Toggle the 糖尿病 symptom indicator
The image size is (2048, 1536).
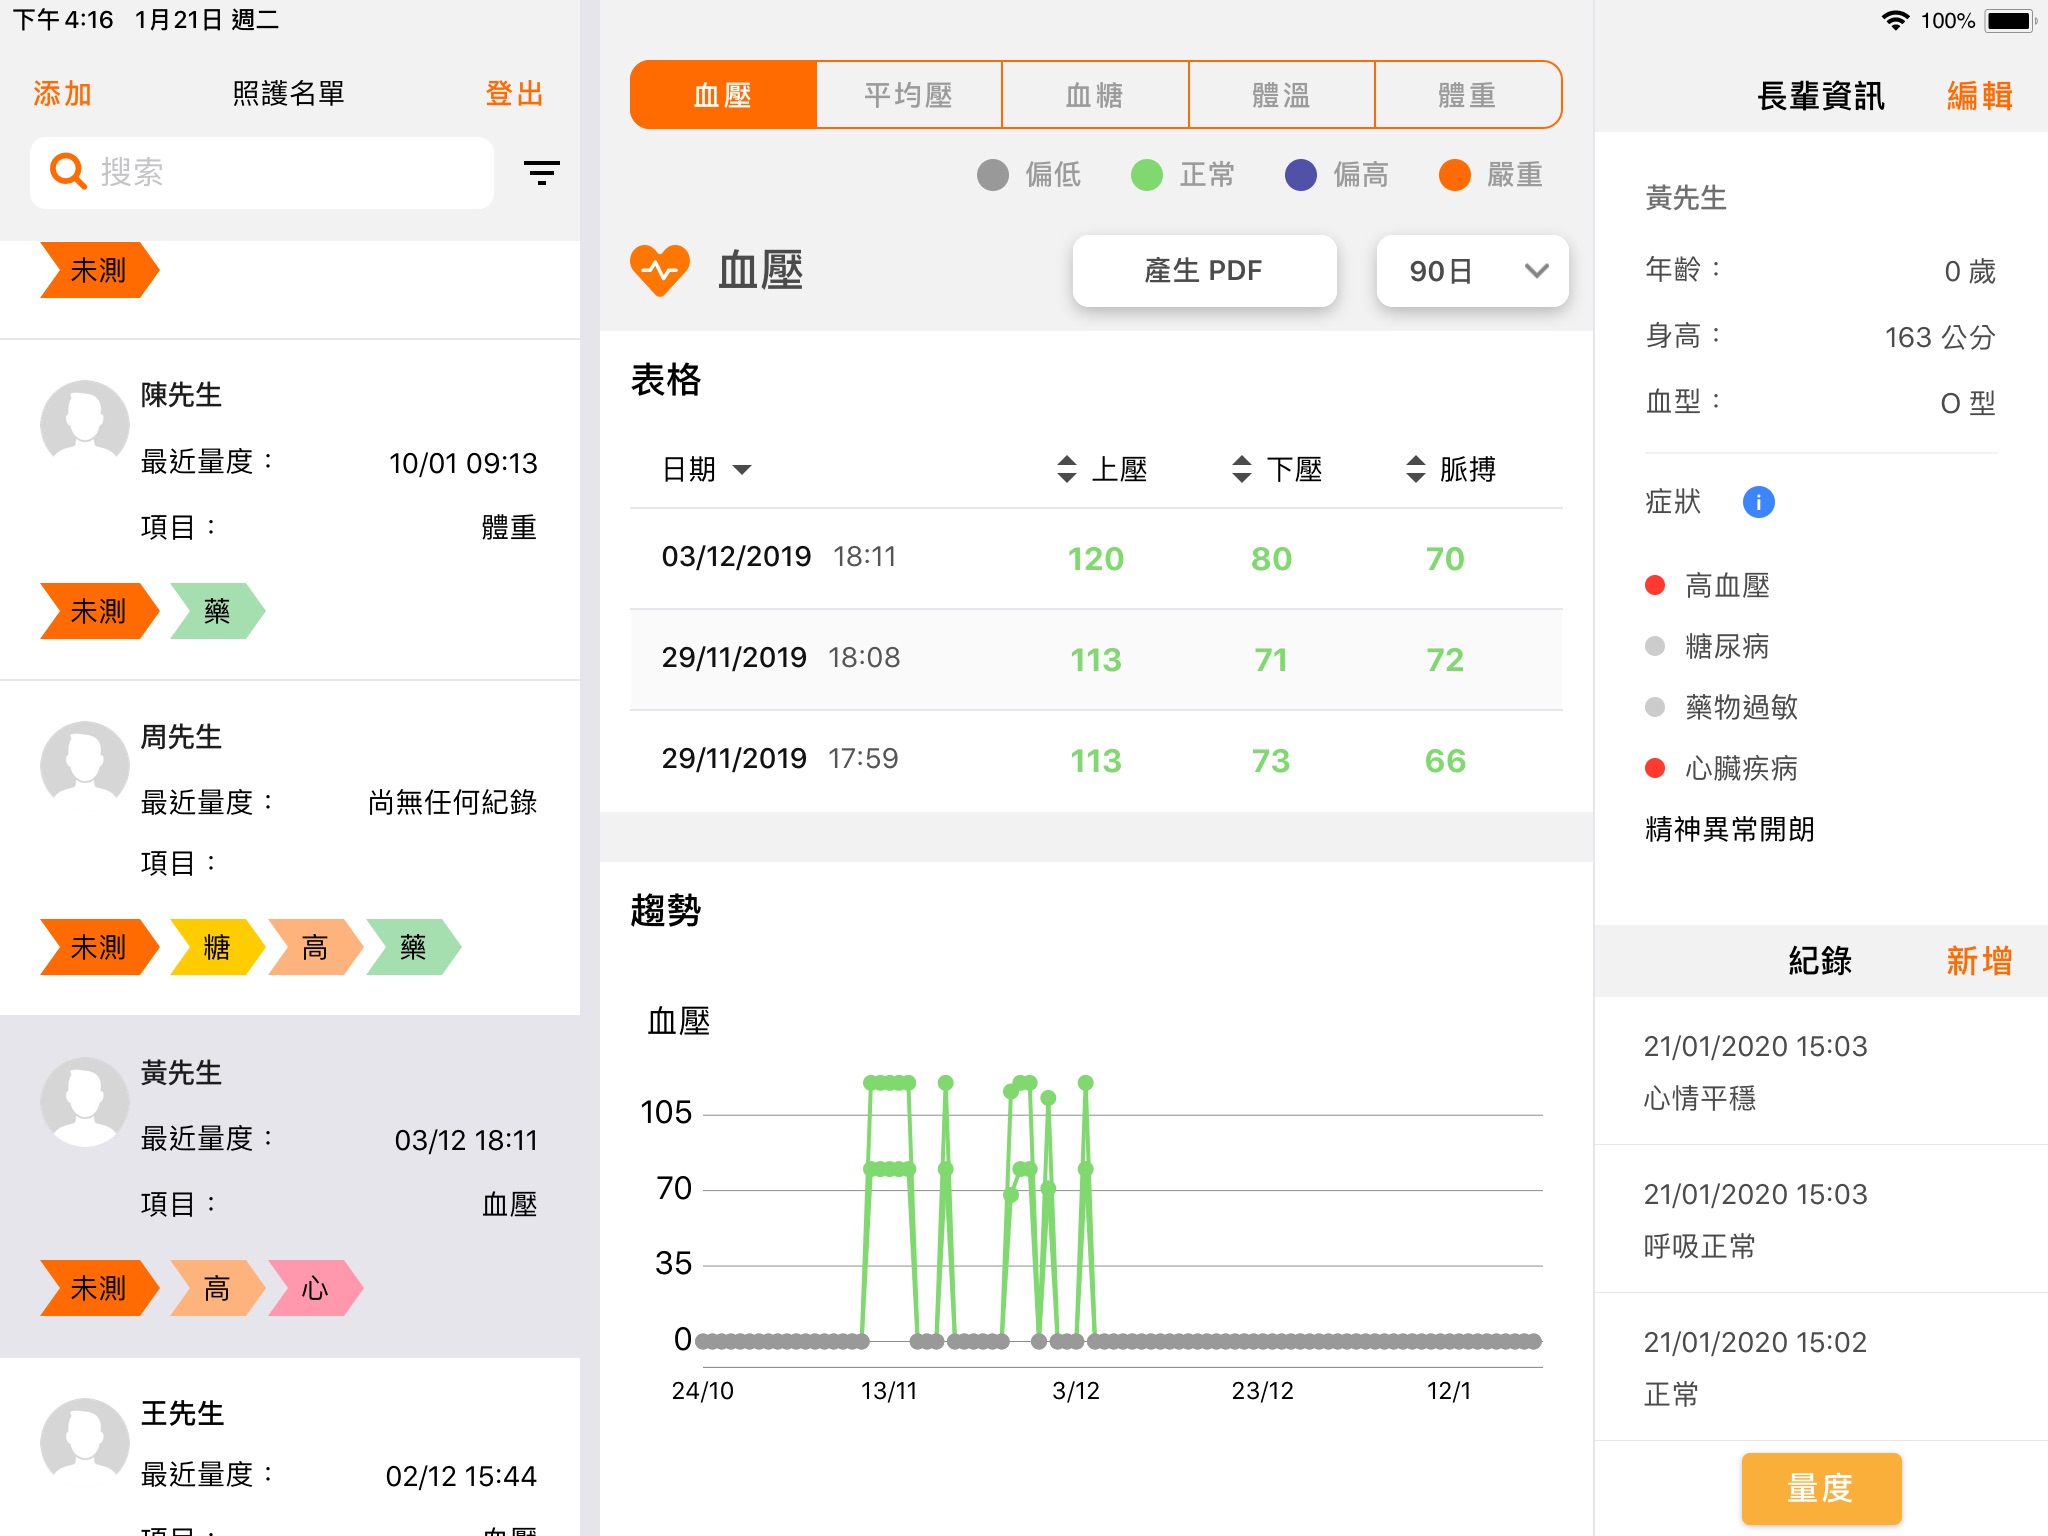tap(1655, 646)
